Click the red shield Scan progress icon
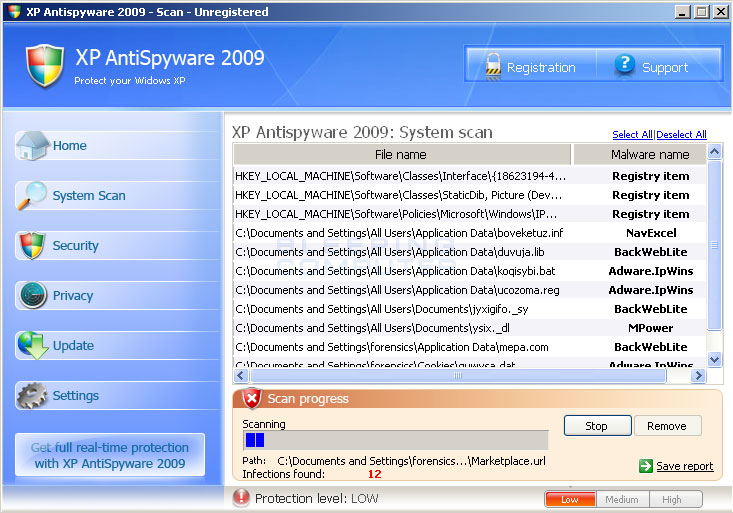This screenshot has height=513, width=733. pyautogui.click(x=252, y=398)
